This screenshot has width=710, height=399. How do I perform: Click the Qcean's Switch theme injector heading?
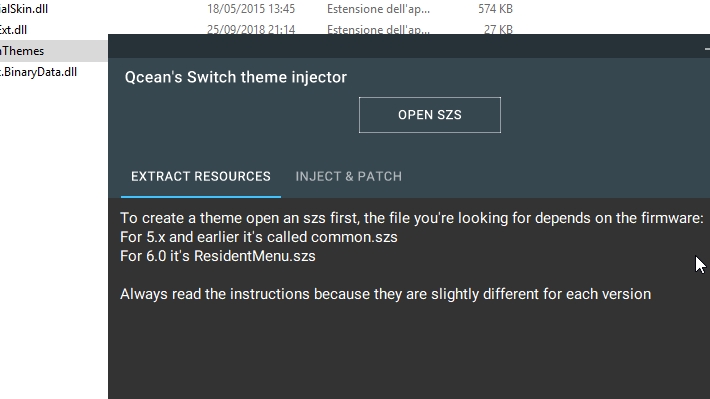coord(235,77)
